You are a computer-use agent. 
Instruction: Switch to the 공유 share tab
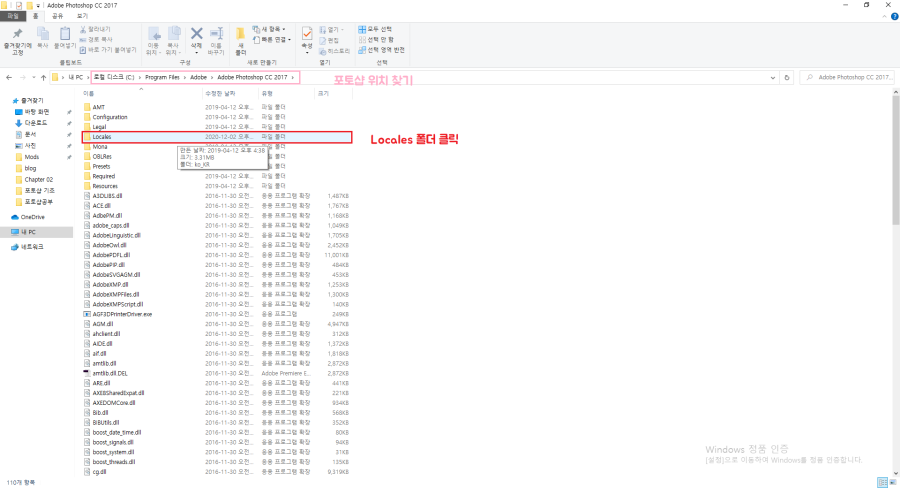pyautogui.click(x=57, y=16)
